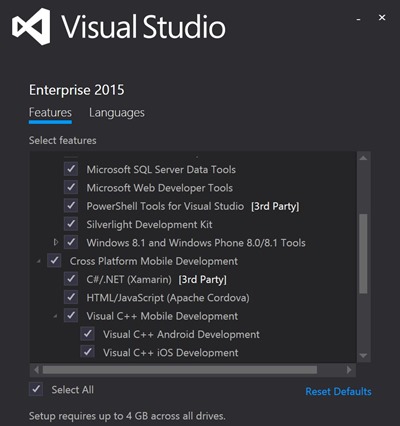The height and width of the screenshot is (426, 400).
Task: Toggle Windows 8.1 and Windows Phone Tools checkbox
Action: tap(71, 242)
